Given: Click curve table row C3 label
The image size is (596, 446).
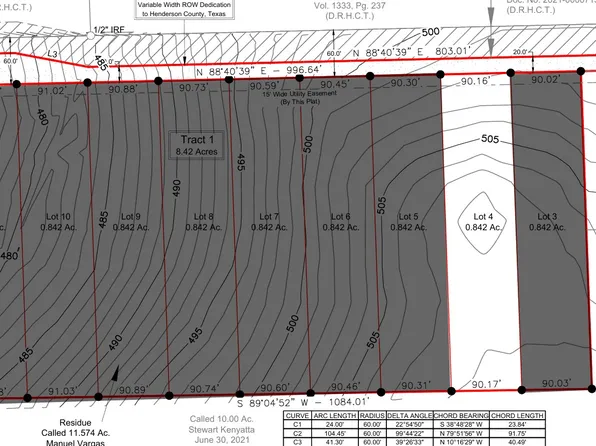Looking at the screenshot, I should [297, 442].
